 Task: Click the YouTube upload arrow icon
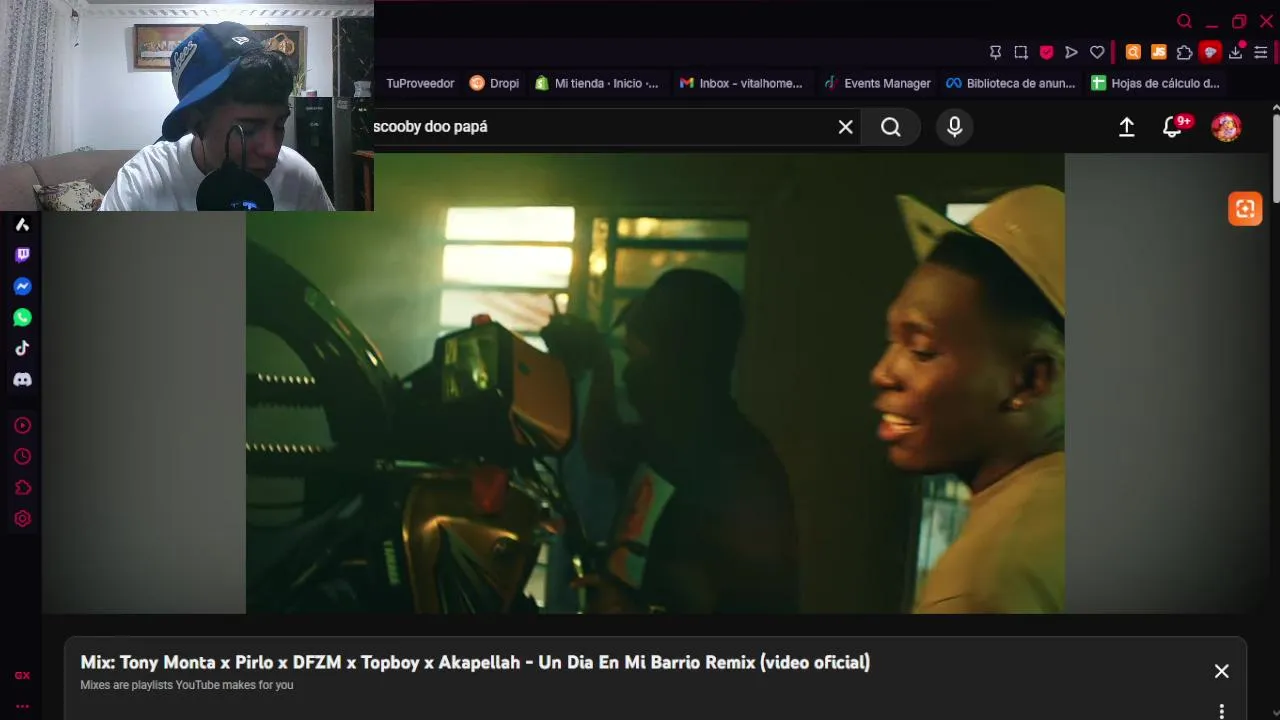click(1126, 127)
